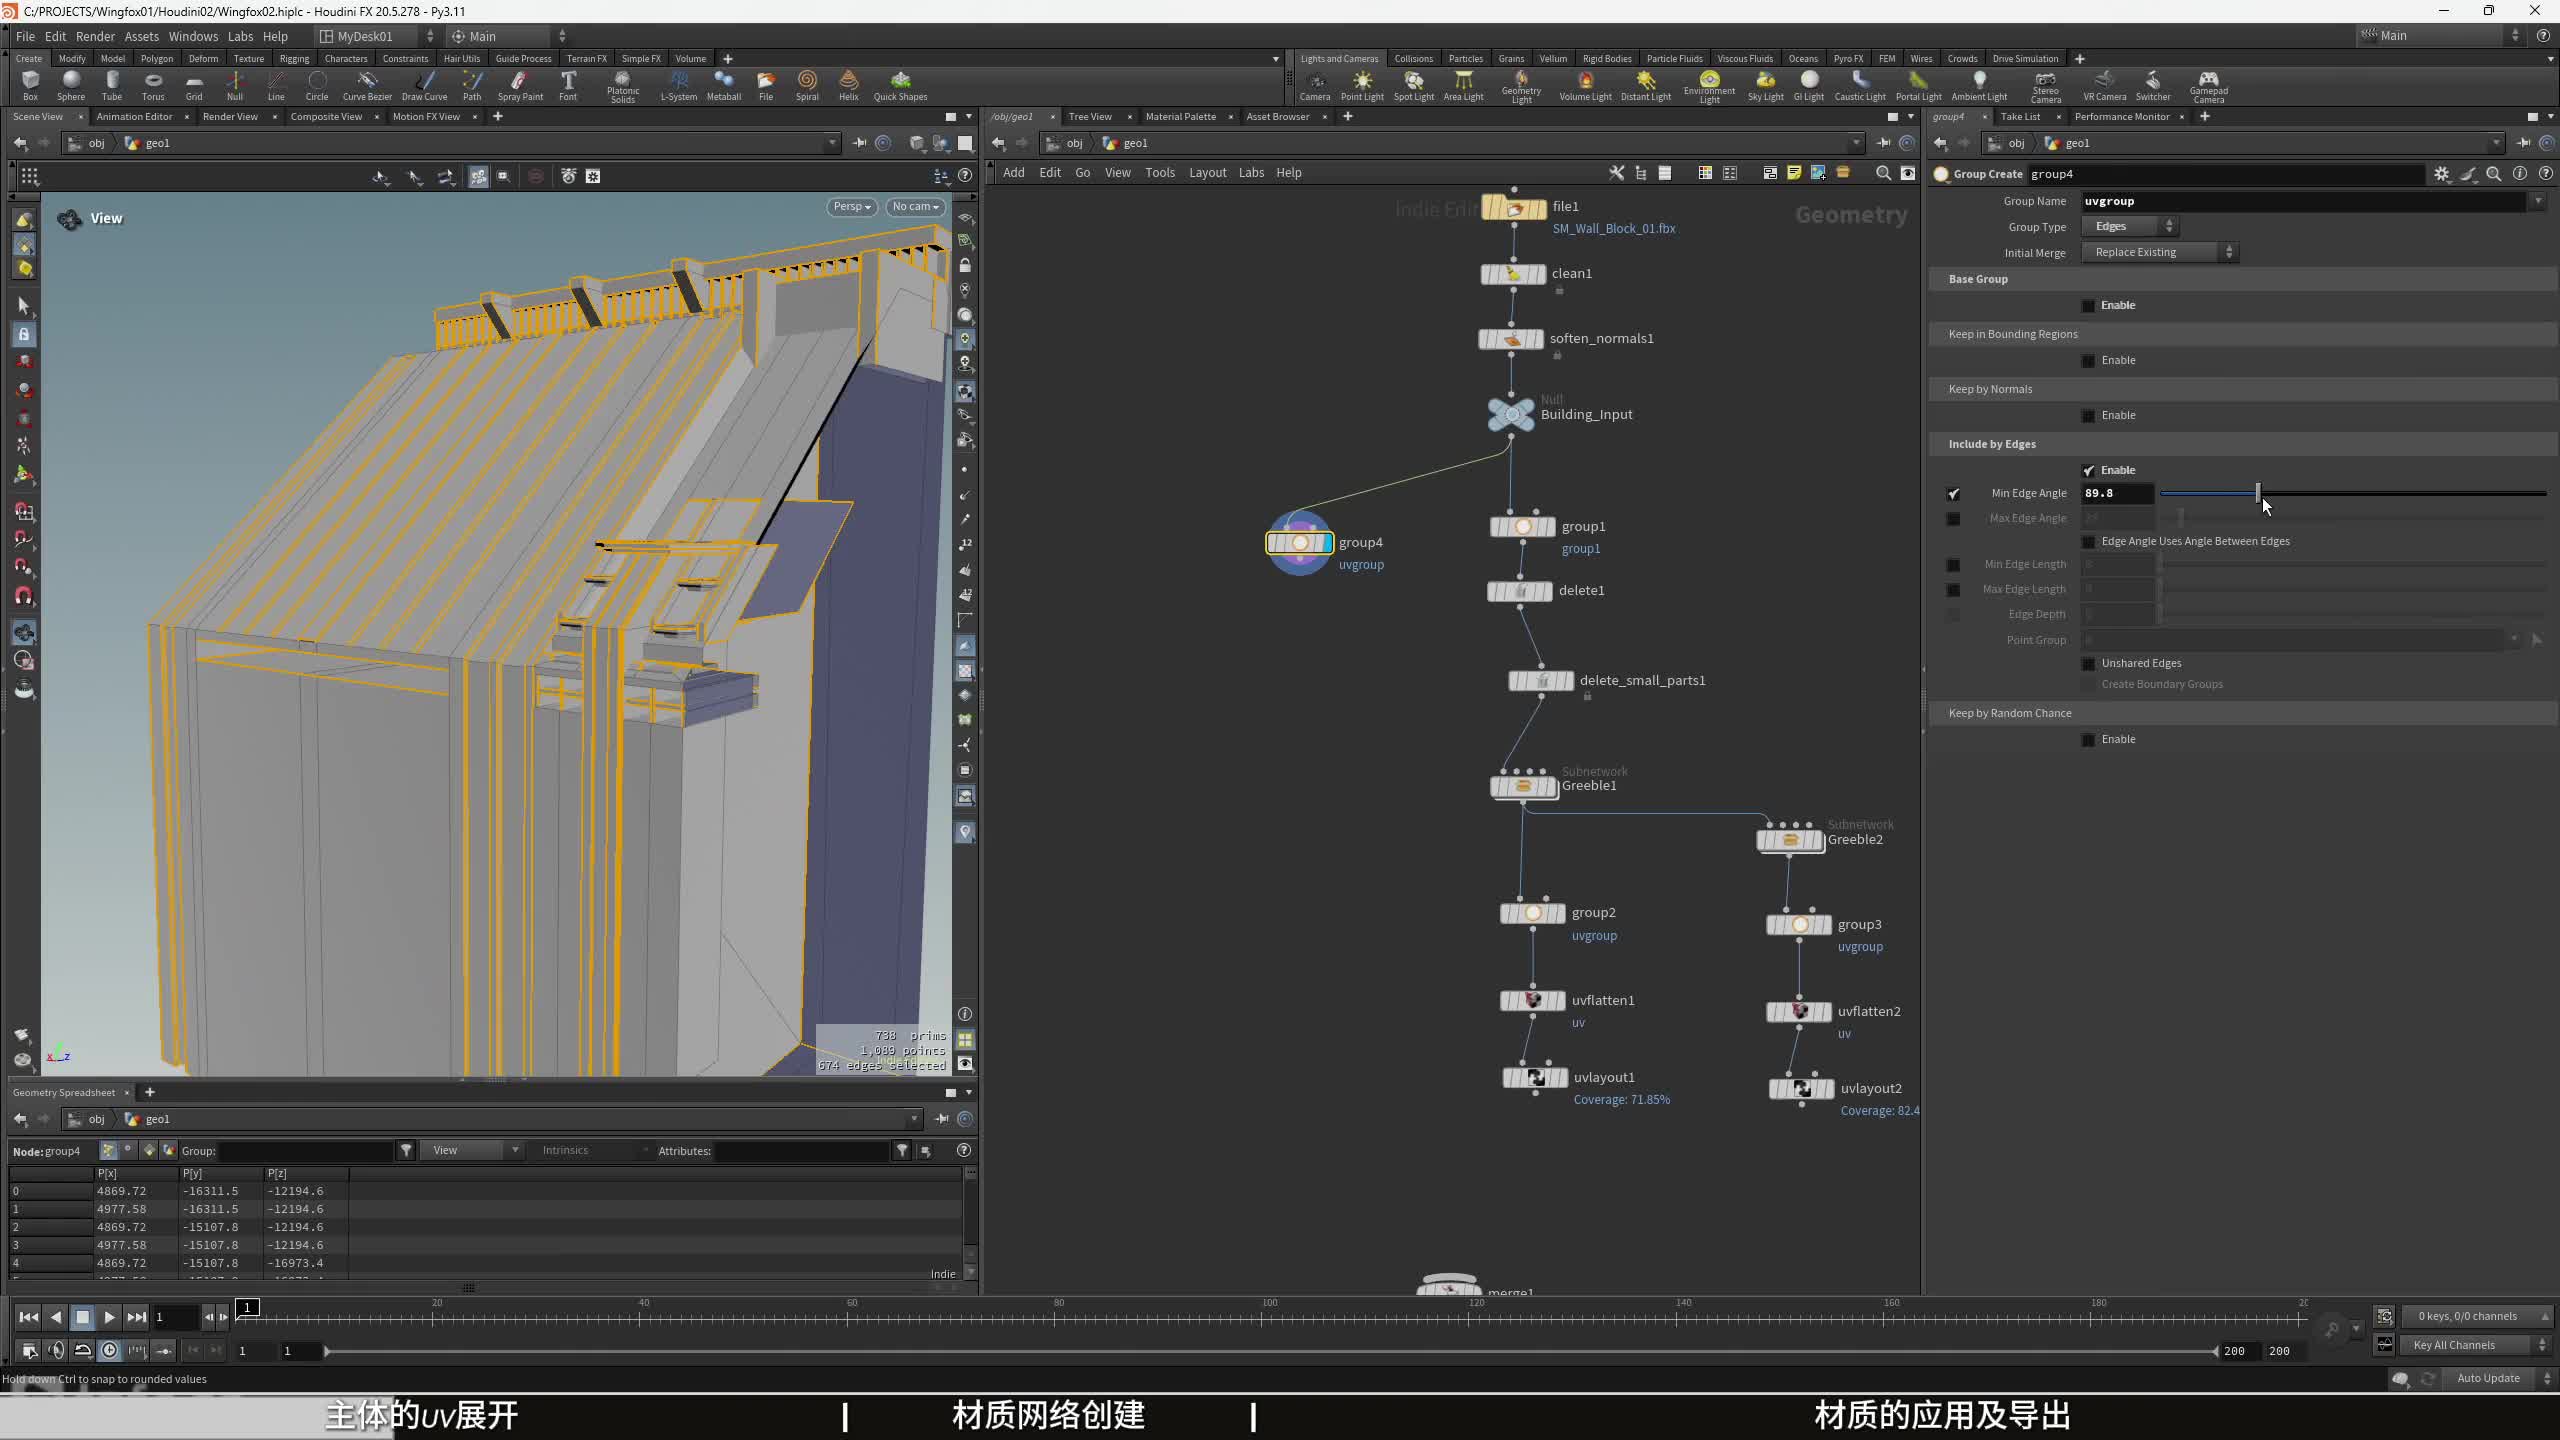Select the Building_Input null node
This screenshot has width=2560, height=1440.
[1511, 414]
